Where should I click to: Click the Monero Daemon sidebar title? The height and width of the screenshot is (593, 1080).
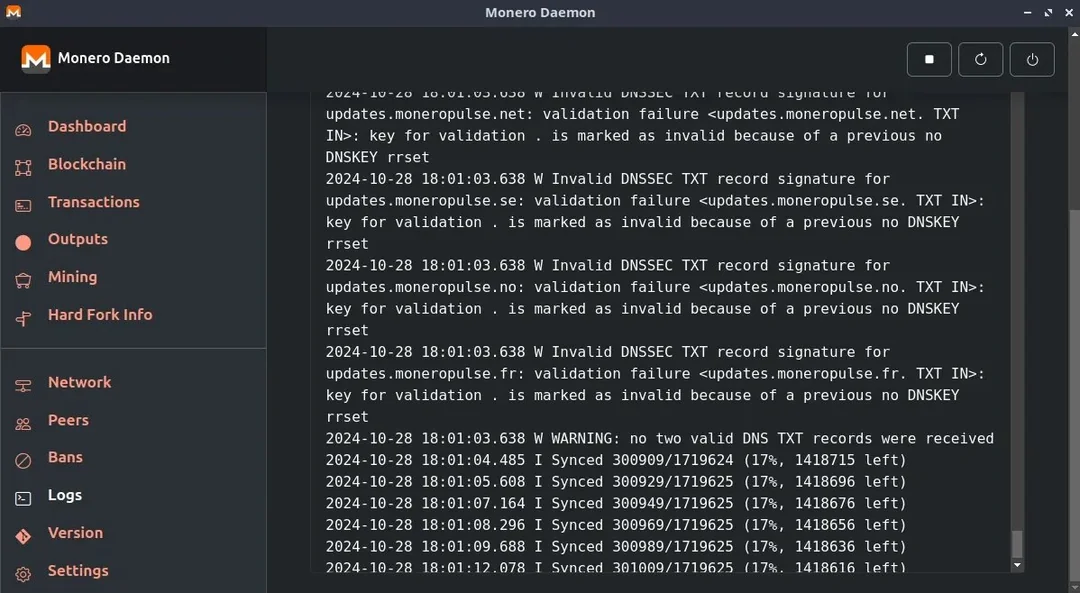[x=114, y=58]
